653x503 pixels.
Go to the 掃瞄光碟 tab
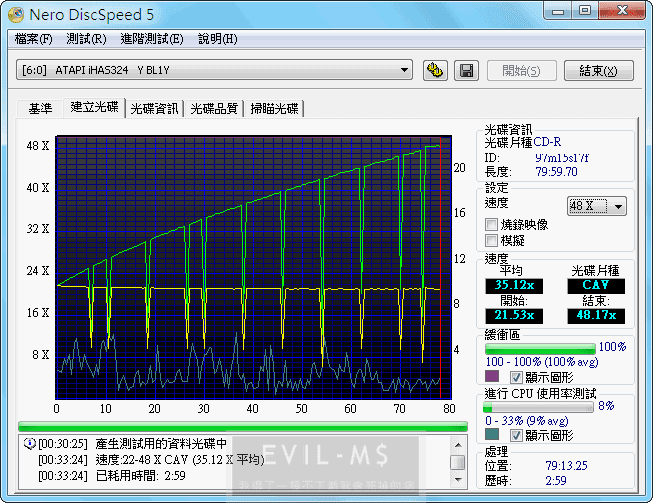(x=274, y=109)
